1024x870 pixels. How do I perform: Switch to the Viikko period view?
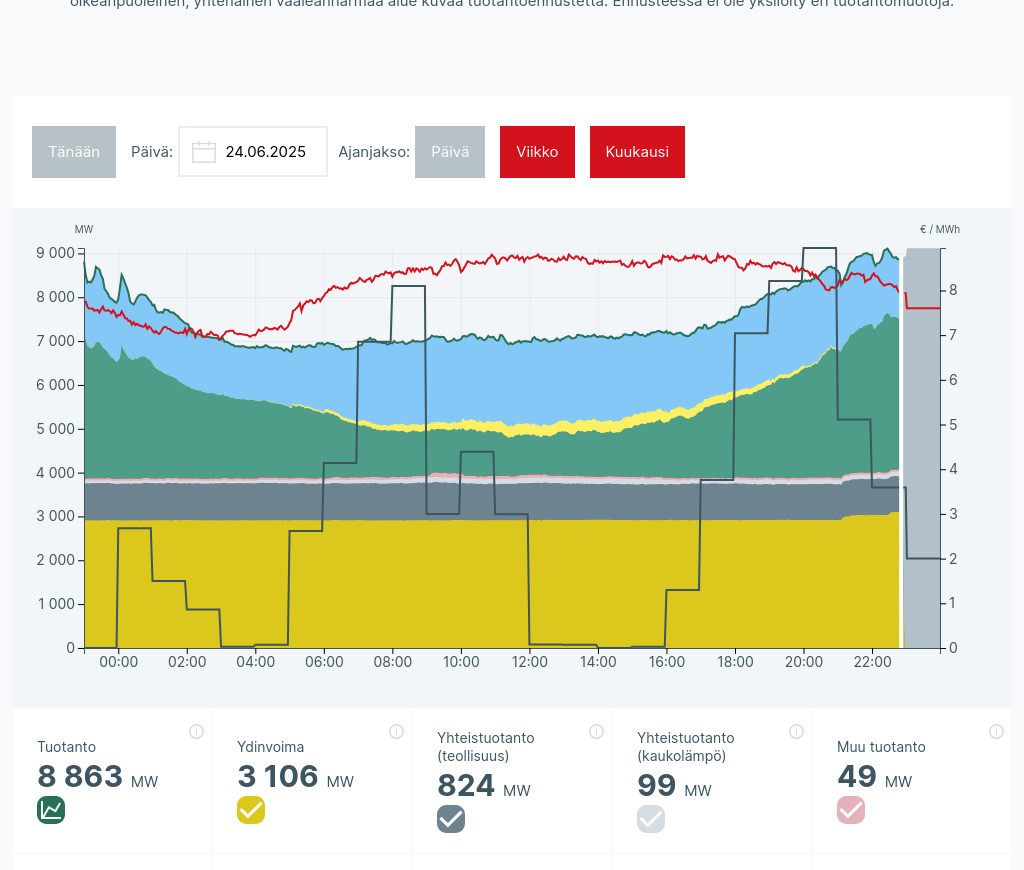[x=537, y=152]
